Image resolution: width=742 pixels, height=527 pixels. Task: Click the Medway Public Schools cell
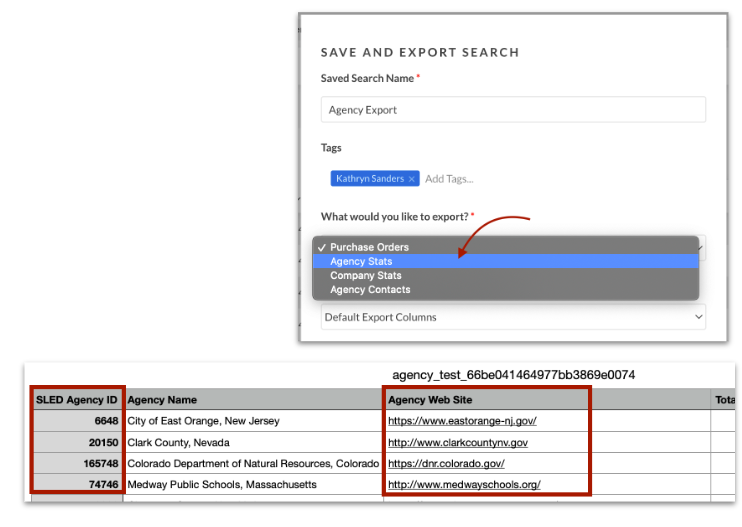254,484
